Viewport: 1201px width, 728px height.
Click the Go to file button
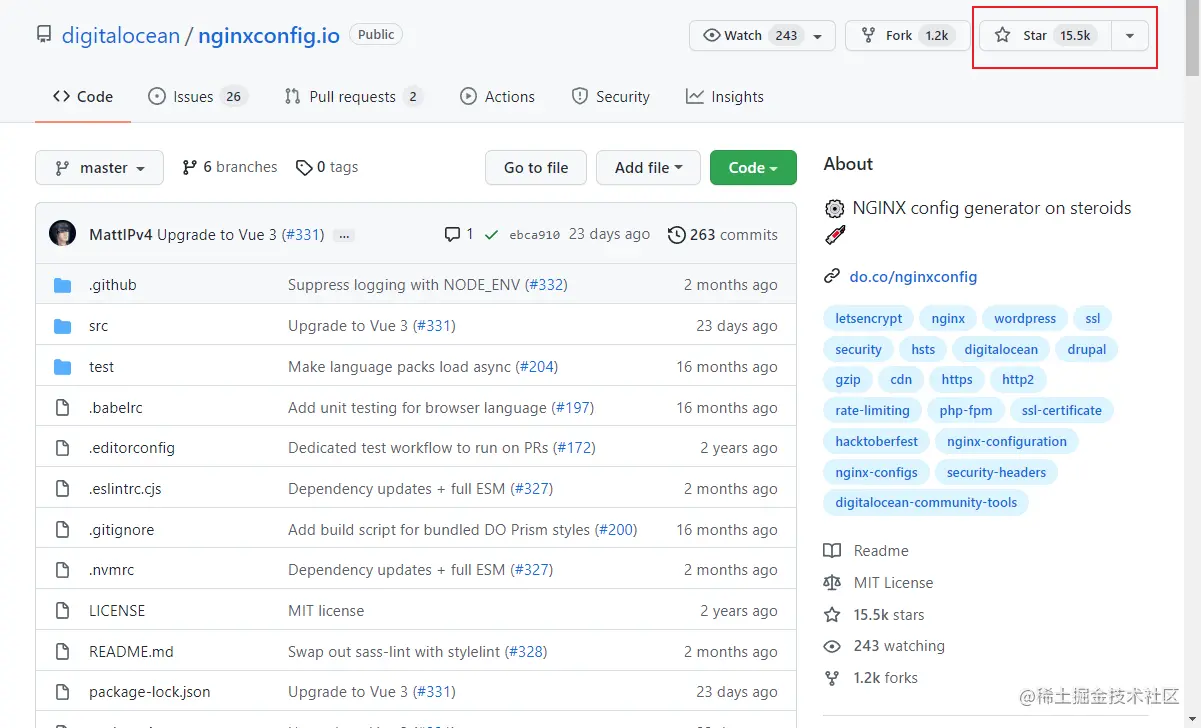536,168
